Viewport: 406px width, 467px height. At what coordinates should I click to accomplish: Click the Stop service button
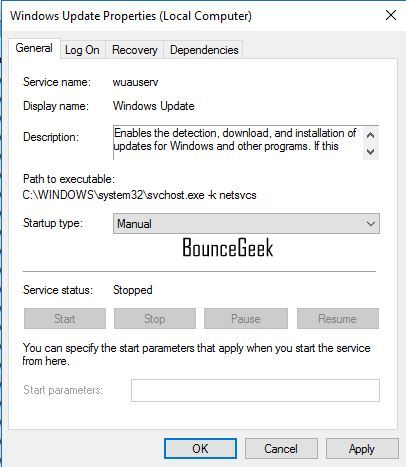pos(155,319)
